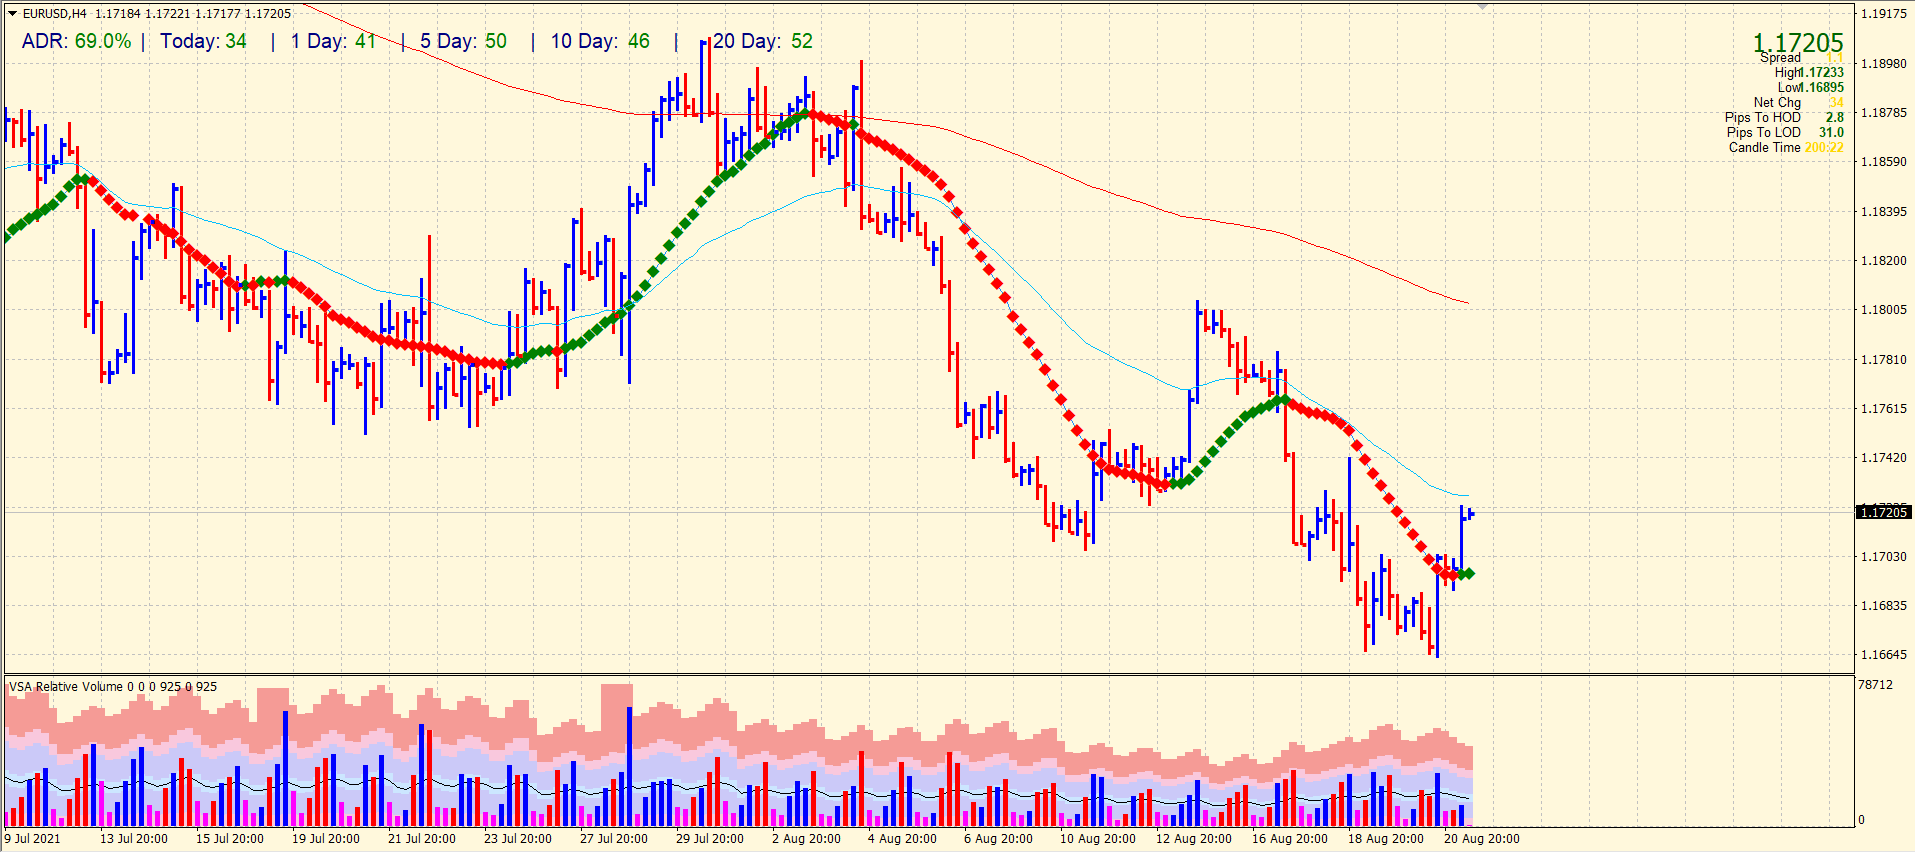Image resolution: width=1915 pixels, height=853 pixels.
Task: Click the large green 1.17205 price display
Action: pos(1797,42)
